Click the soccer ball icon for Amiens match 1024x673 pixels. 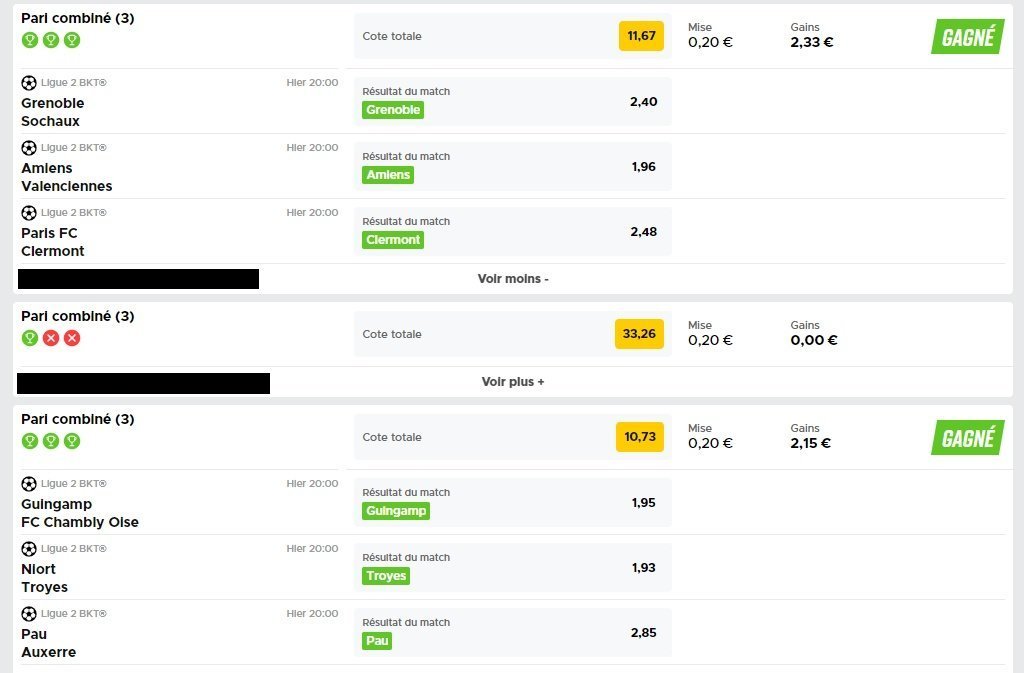29,148
